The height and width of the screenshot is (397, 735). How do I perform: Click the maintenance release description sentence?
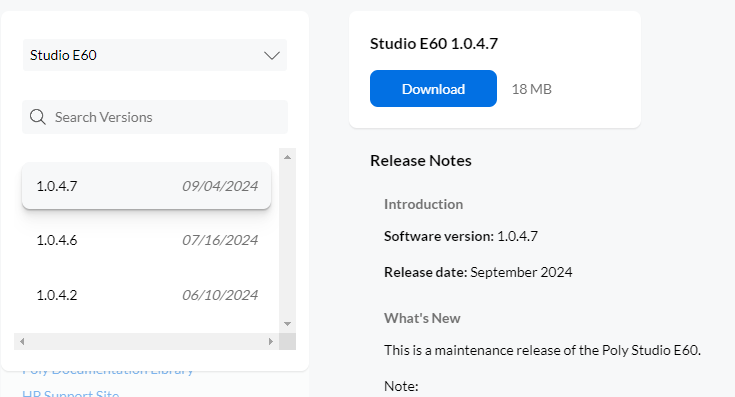click(x=542, y=350)
